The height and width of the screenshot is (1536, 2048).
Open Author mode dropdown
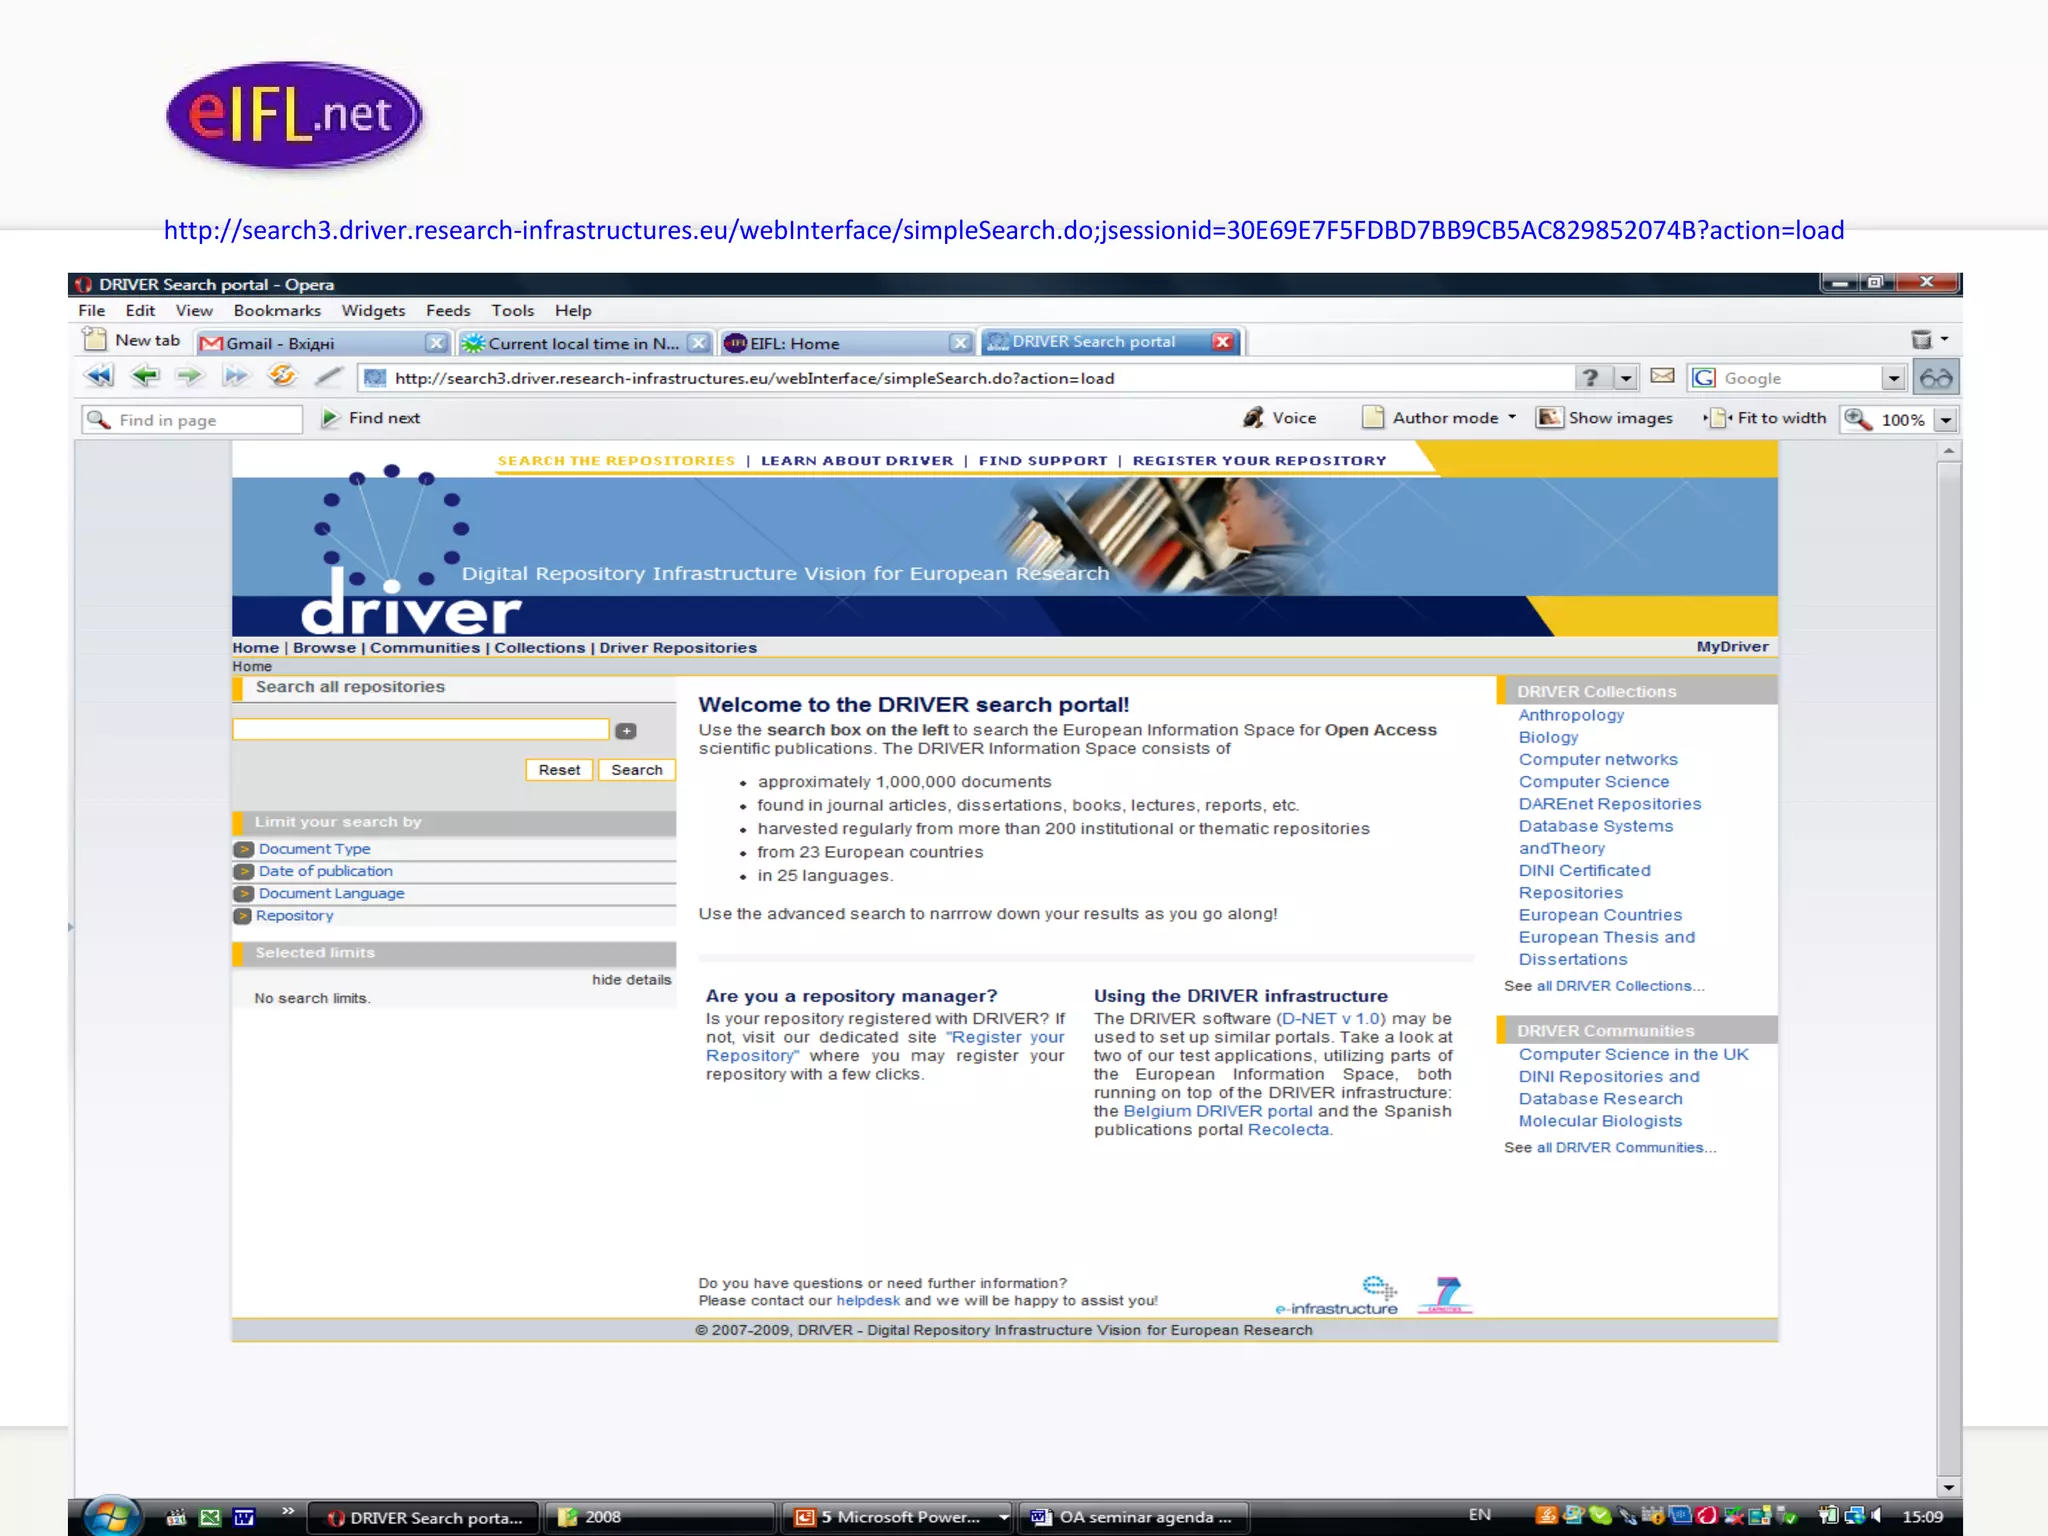1512,417
